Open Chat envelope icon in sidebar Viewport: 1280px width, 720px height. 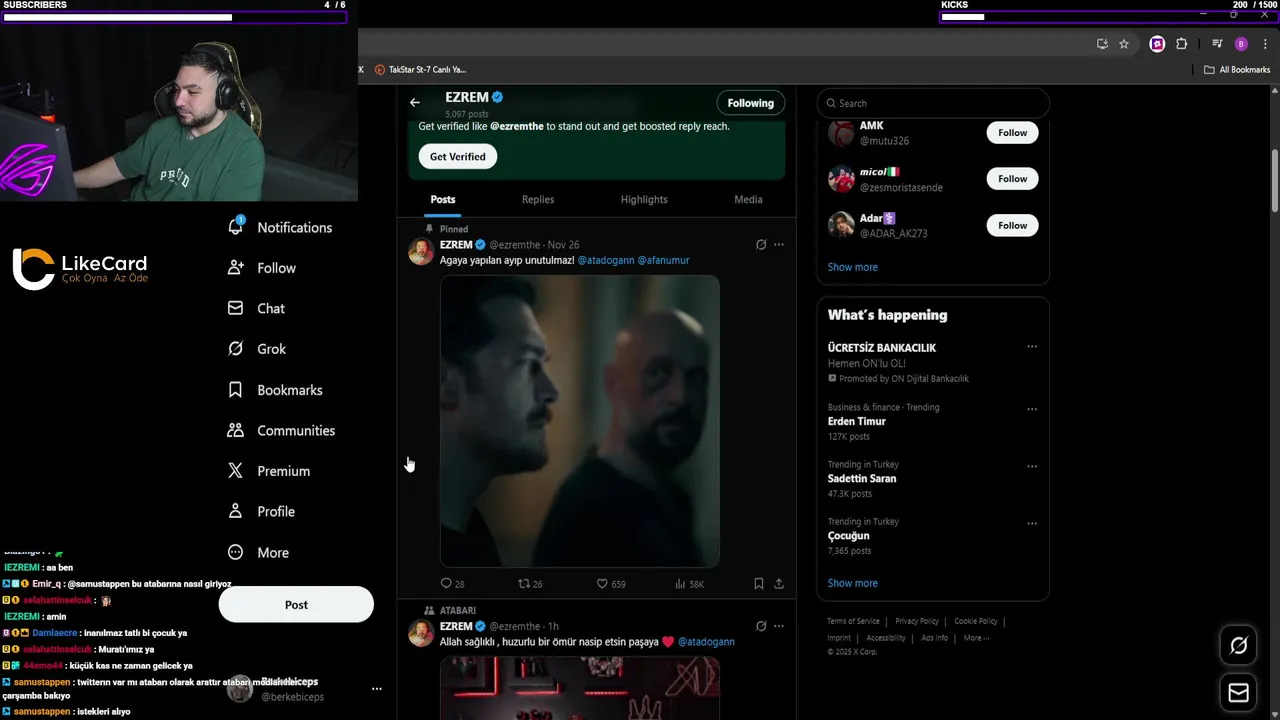[x=236, y=308]
